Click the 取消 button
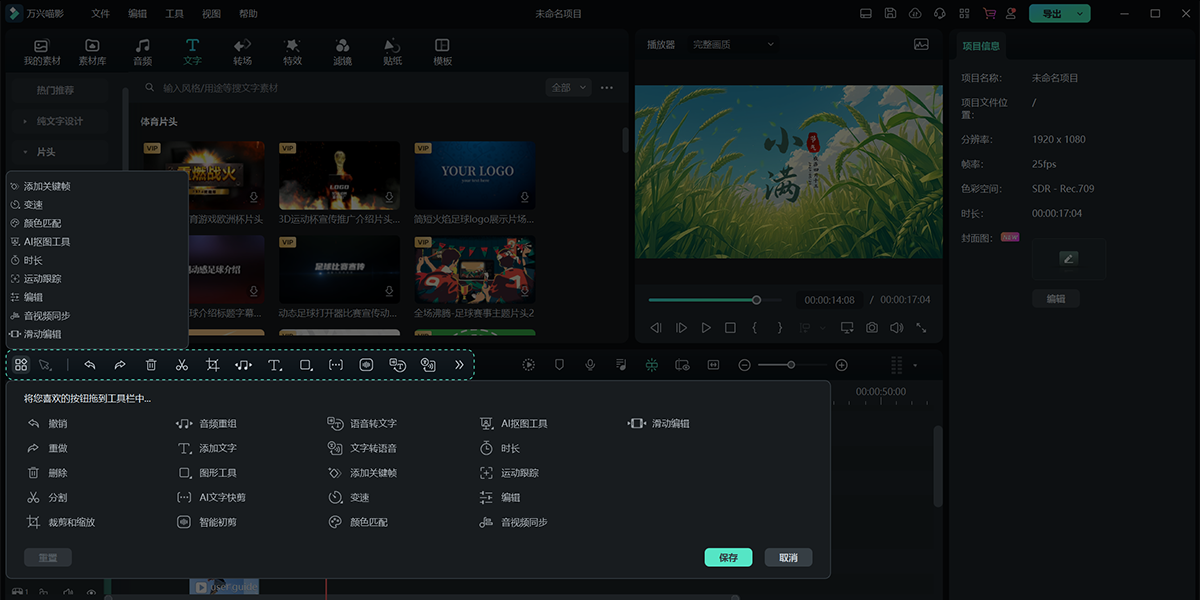The image size is (1200, 600). [788, 557]
